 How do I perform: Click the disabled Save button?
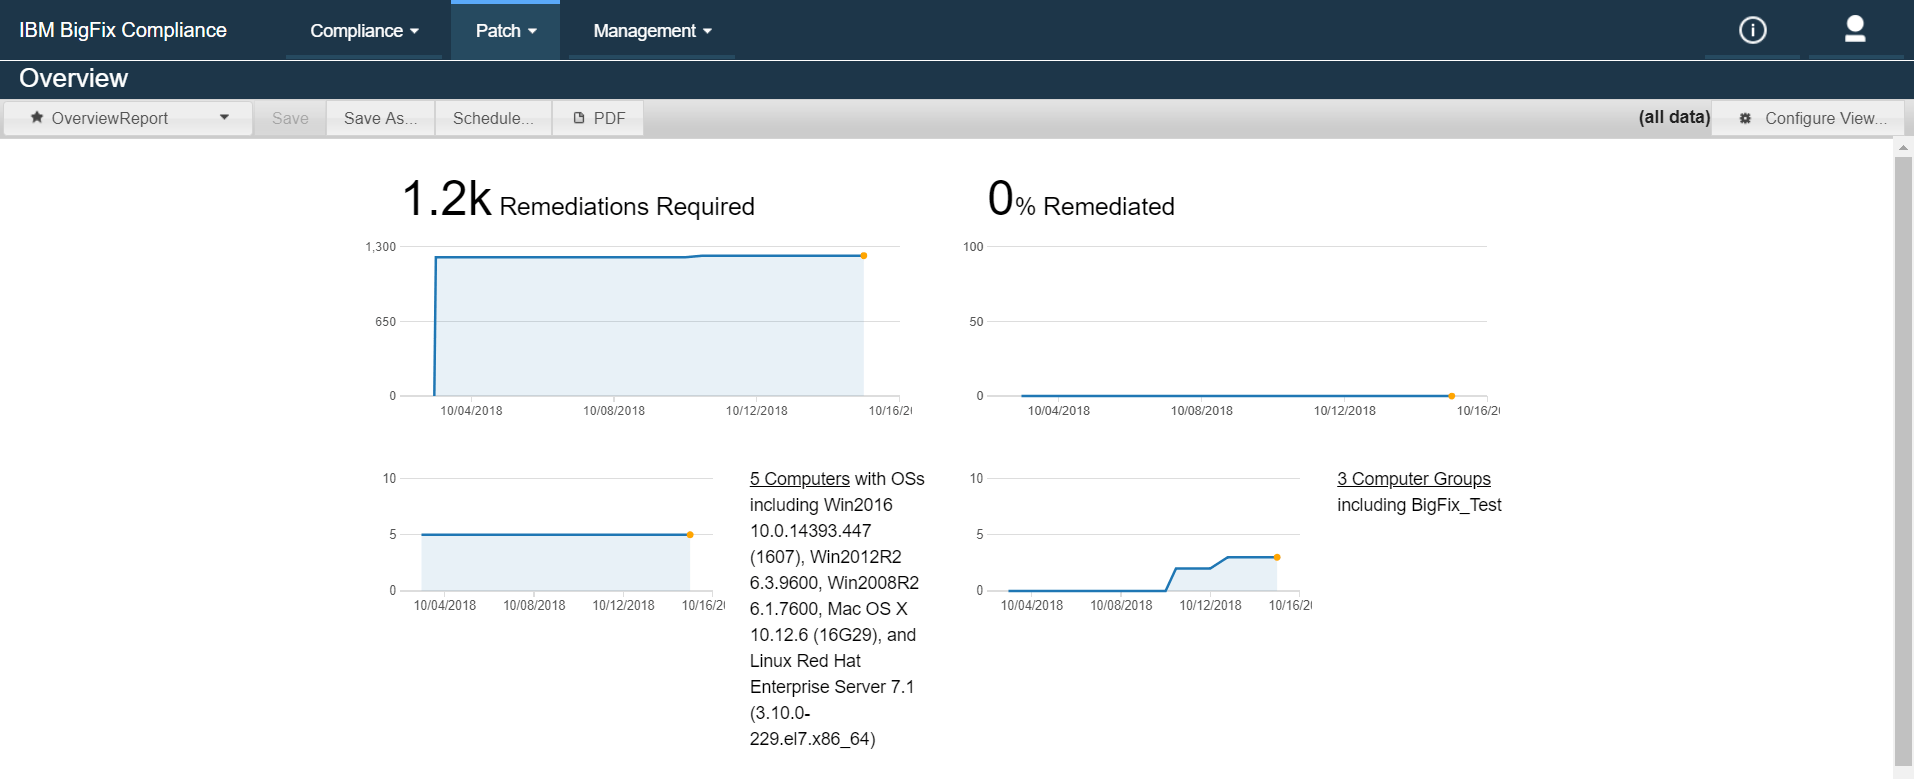point(290,118)
